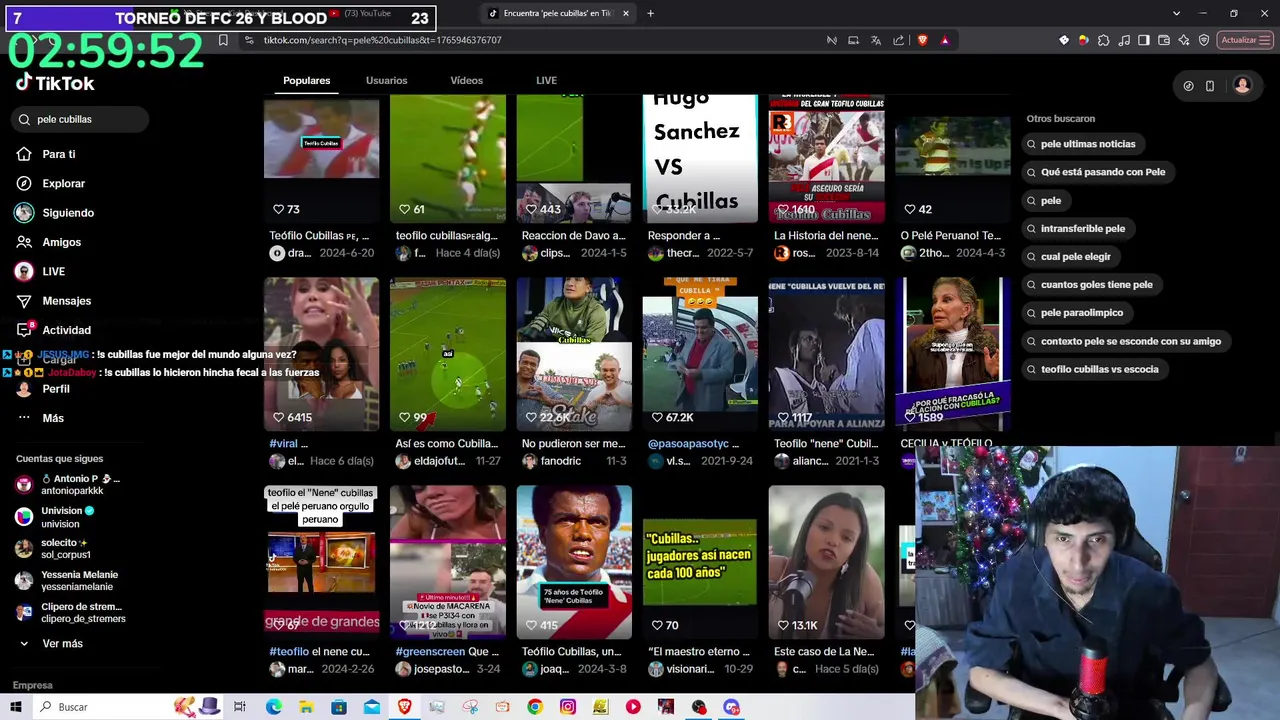Click the #viral hashtag link
The width and height of the screenshot is (1280, 720).
(x=282, y=444)
